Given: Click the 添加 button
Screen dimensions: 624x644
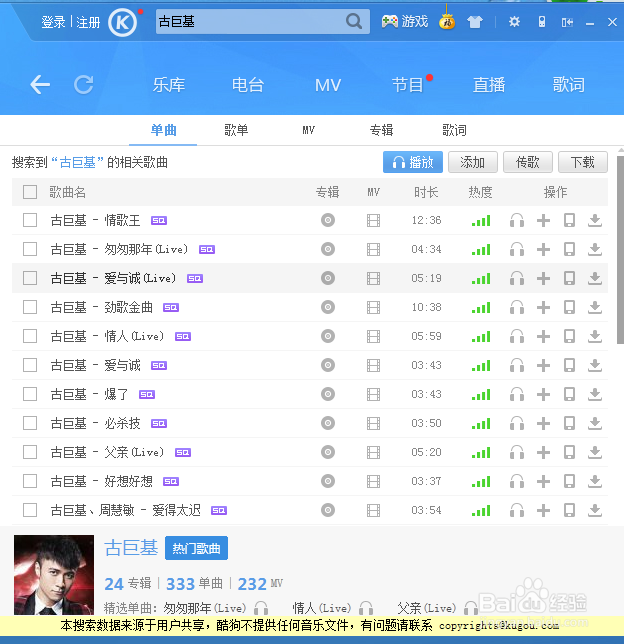Looking at the screenshot, I should [472, 162].
